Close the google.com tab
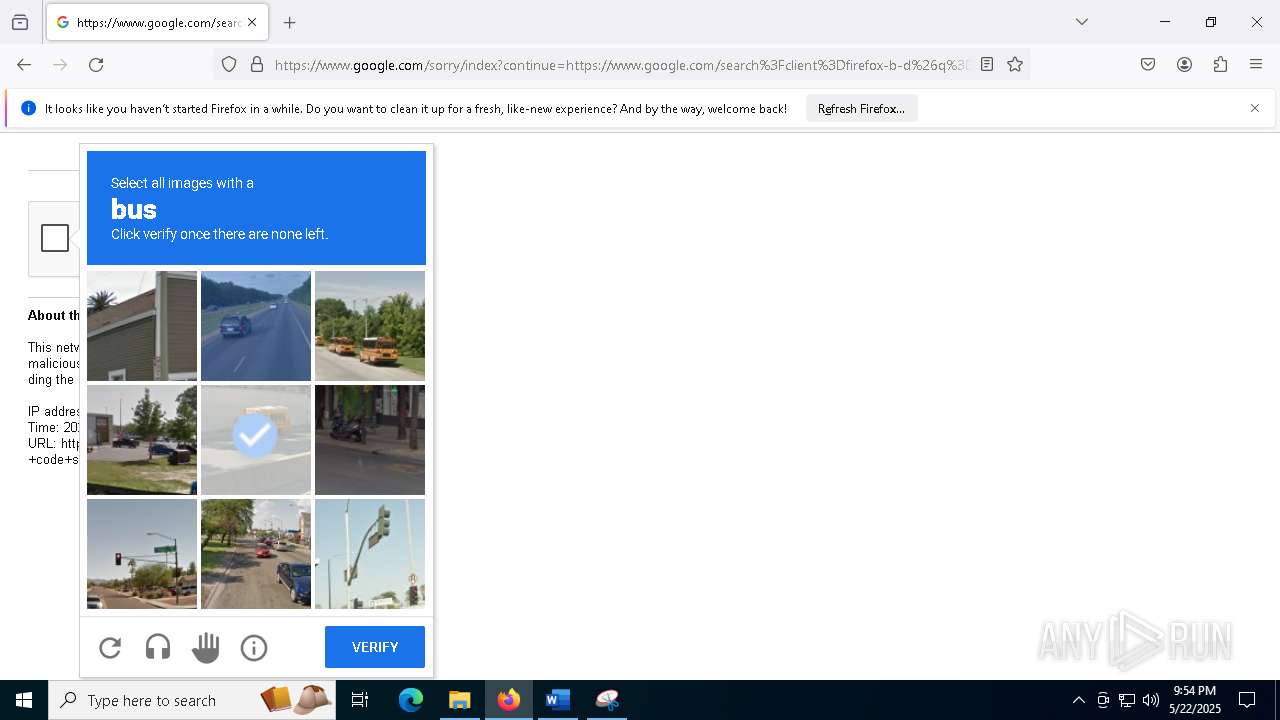Image resolution: width=1280 pixels, height=720 pixels. pyautogui.click(x=252, y=22)
